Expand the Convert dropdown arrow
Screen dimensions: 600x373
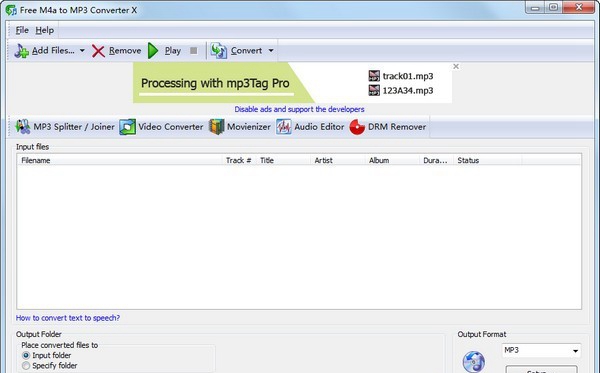click(x=271, y=50)
